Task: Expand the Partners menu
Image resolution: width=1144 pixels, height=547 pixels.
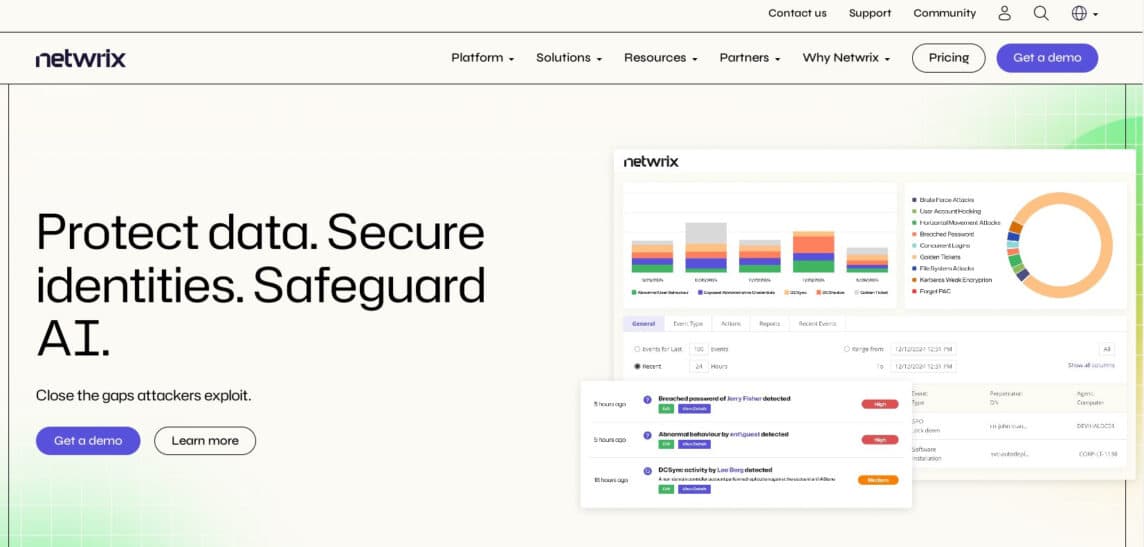Action: [749, 58]
